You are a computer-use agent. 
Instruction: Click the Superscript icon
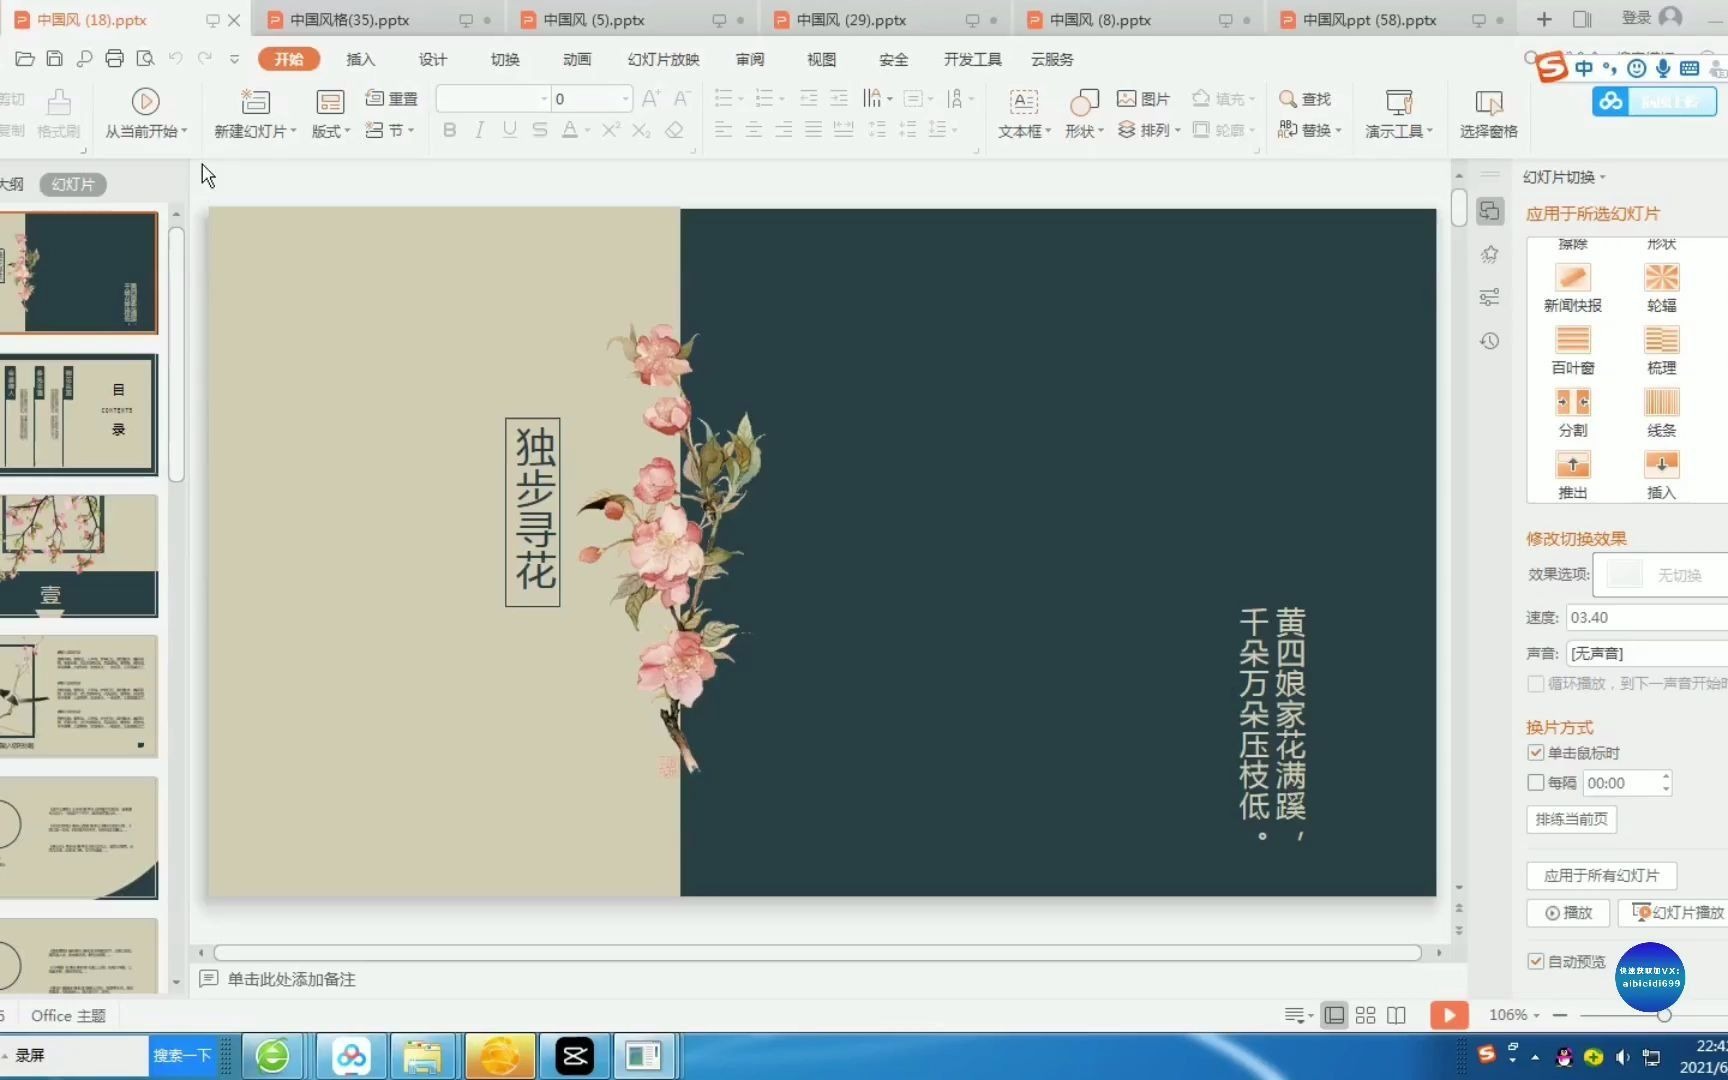click(x=611, y=130)
